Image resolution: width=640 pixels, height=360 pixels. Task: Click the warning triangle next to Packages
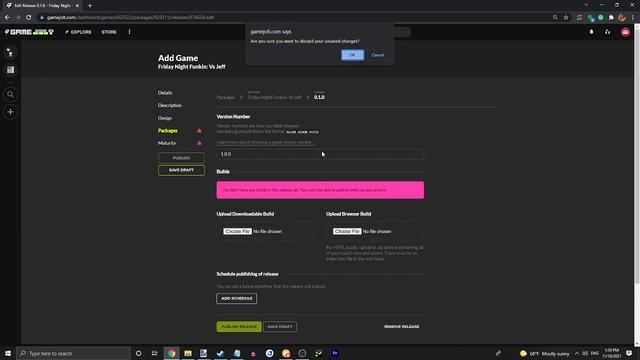click(199, 131)
